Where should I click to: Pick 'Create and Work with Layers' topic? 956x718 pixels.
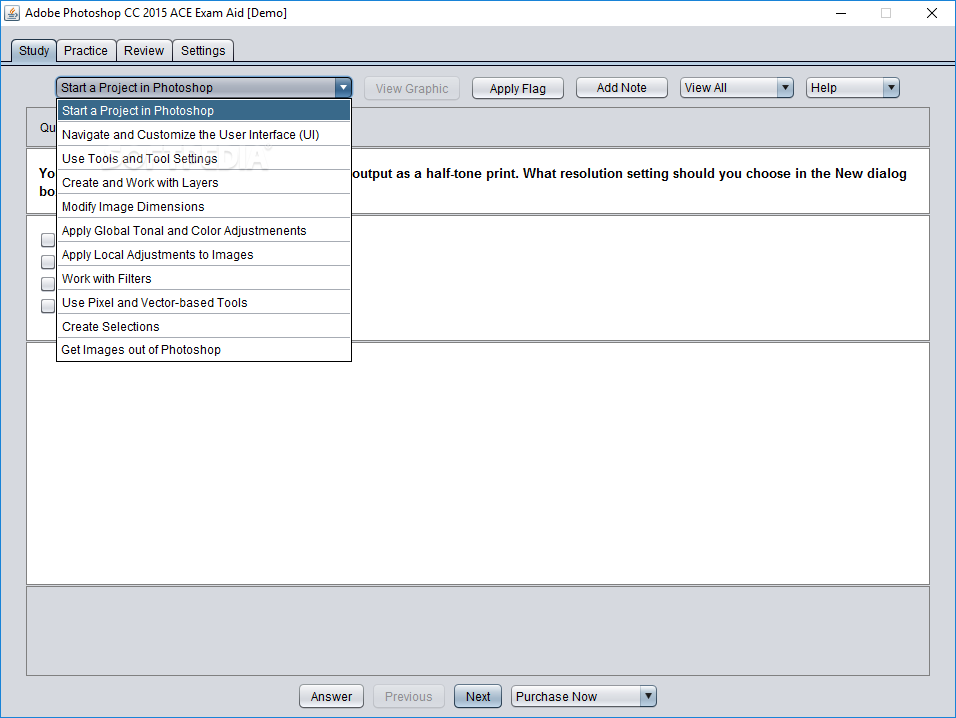click(x=204, y=183)
